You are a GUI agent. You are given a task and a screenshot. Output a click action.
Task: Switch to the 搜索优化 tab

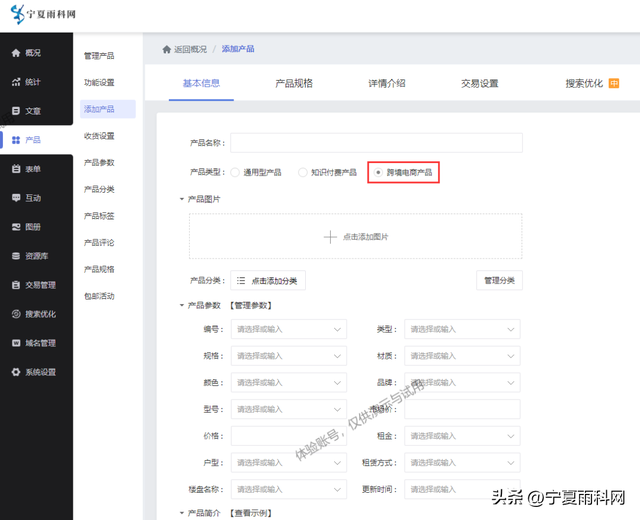click(584, 83)
